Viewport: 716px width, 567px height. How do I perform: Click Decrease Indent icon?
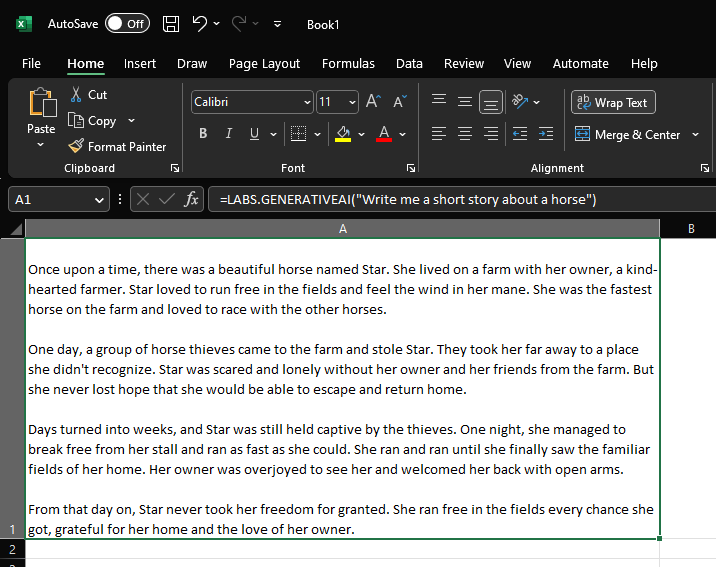[520, 134]
